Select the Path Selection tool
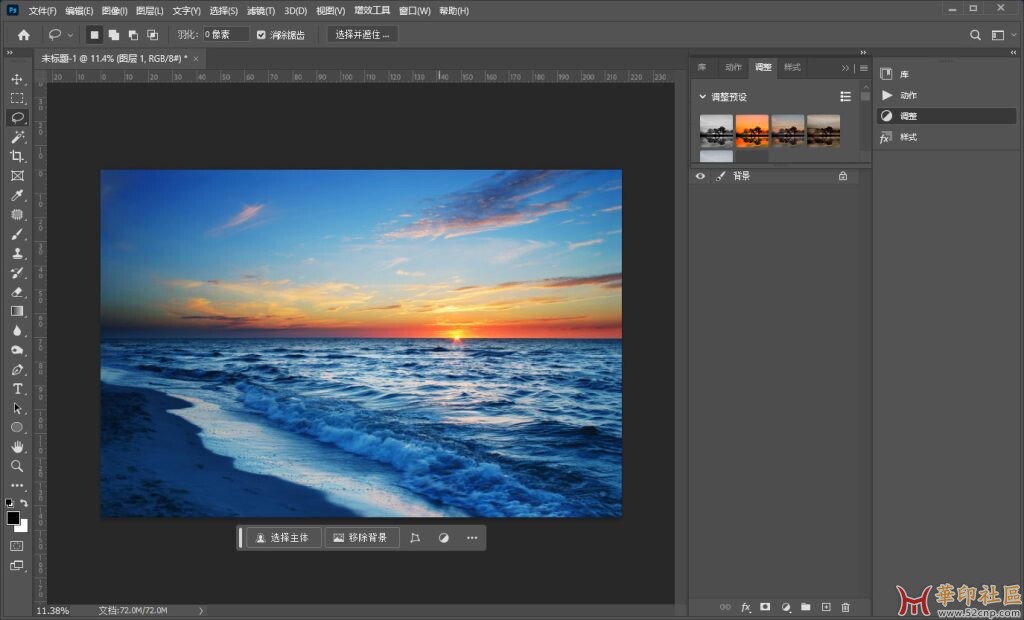 click(17, 408)
